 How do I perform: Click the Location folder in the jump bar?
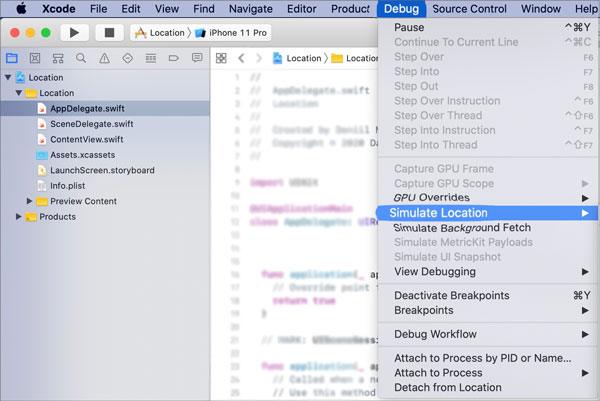[x=355, y=58]
